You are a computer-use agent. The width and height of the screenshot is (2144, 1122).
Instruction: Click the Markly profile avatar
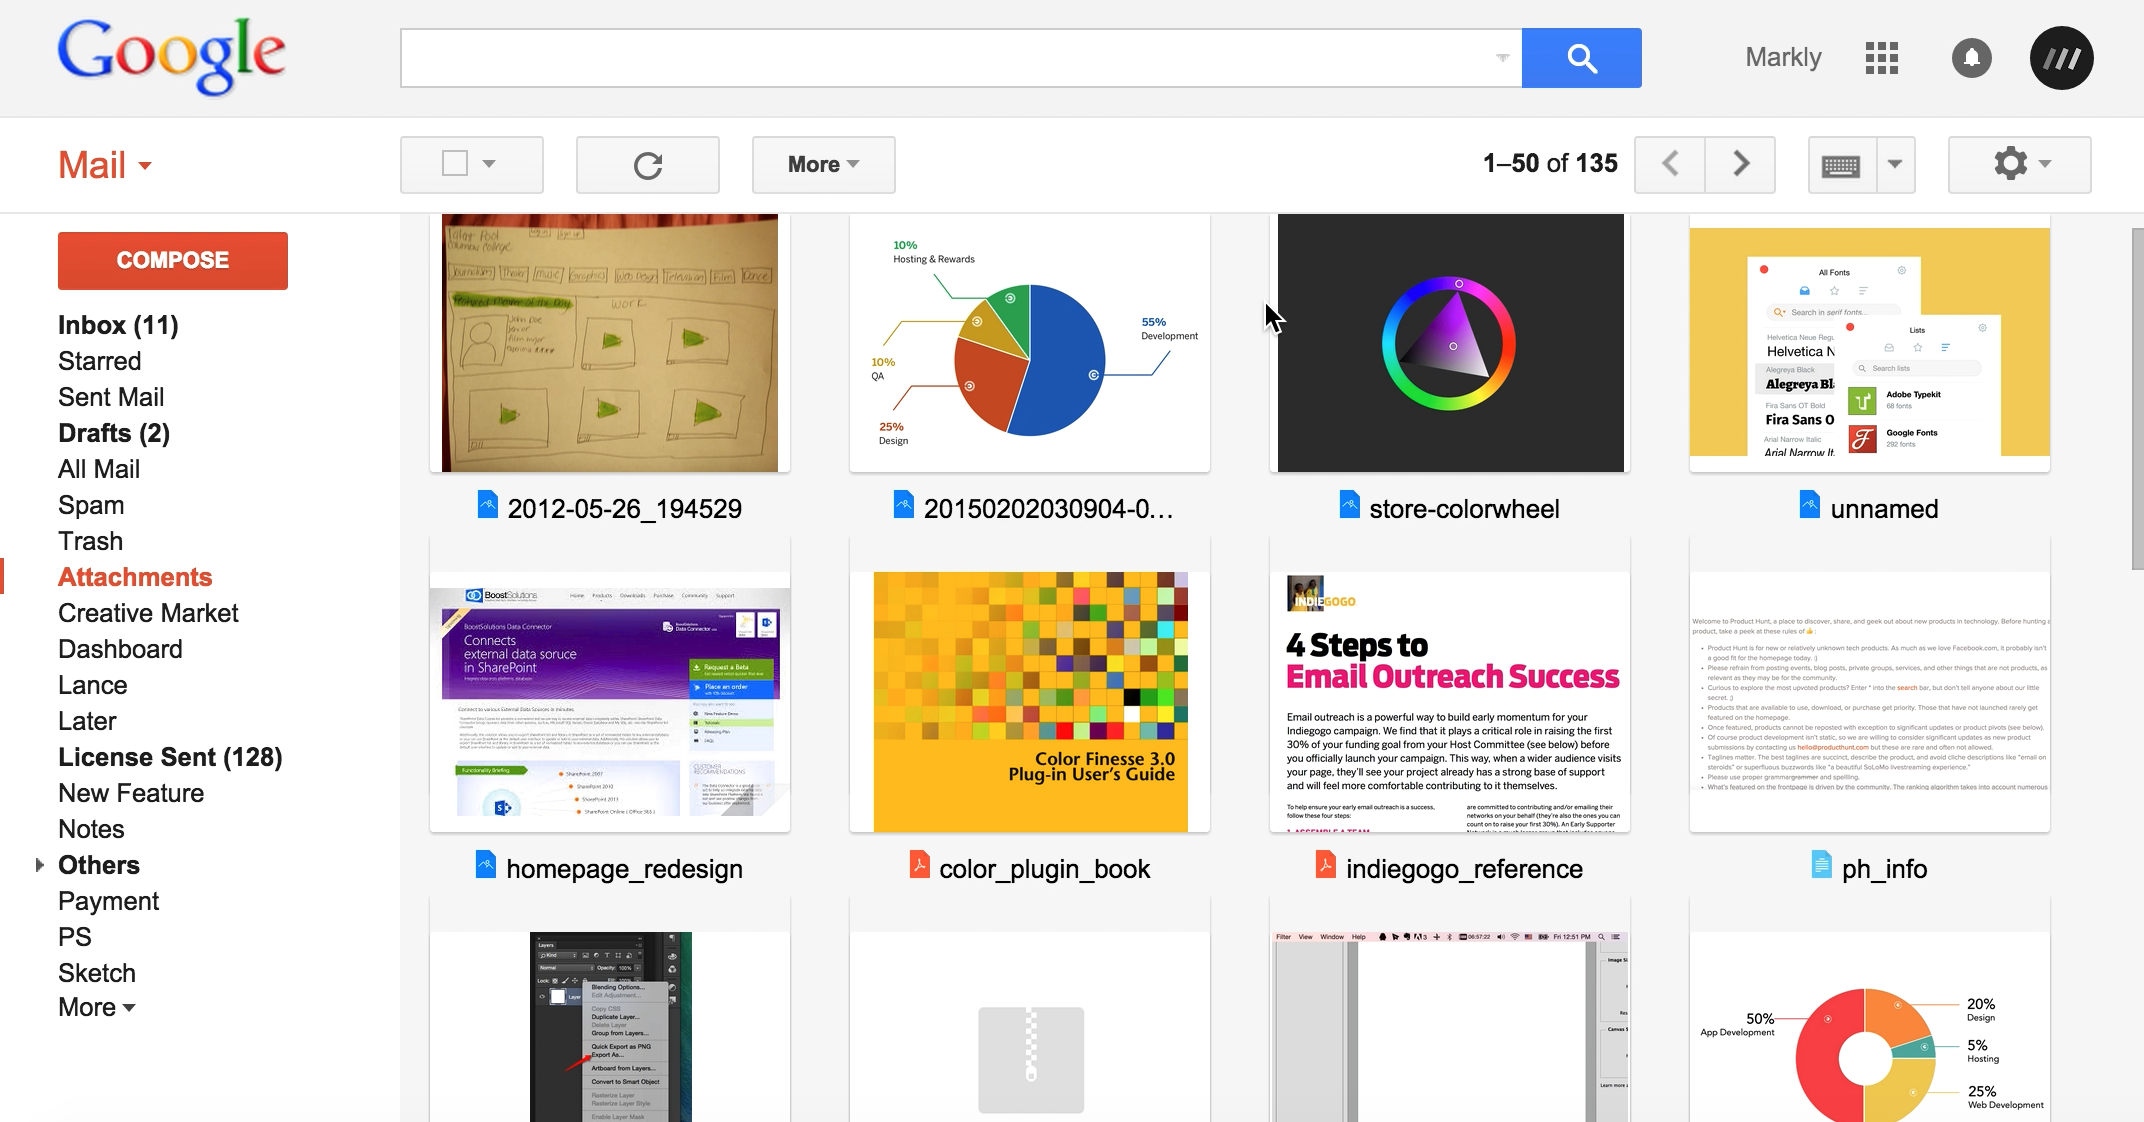(2061, 58)
